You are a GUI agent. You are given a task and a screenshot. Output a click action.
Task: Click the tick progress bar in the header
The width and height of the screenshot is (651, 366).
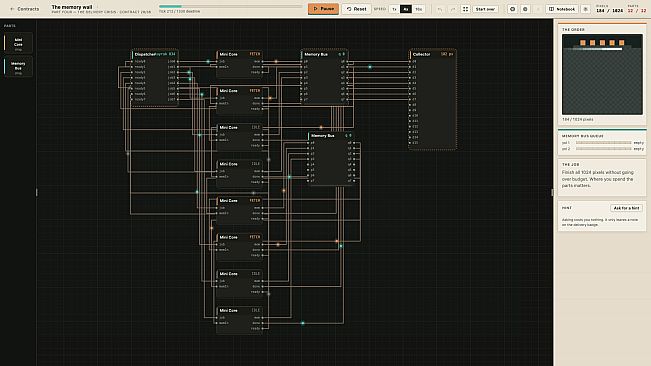(230, 7)
